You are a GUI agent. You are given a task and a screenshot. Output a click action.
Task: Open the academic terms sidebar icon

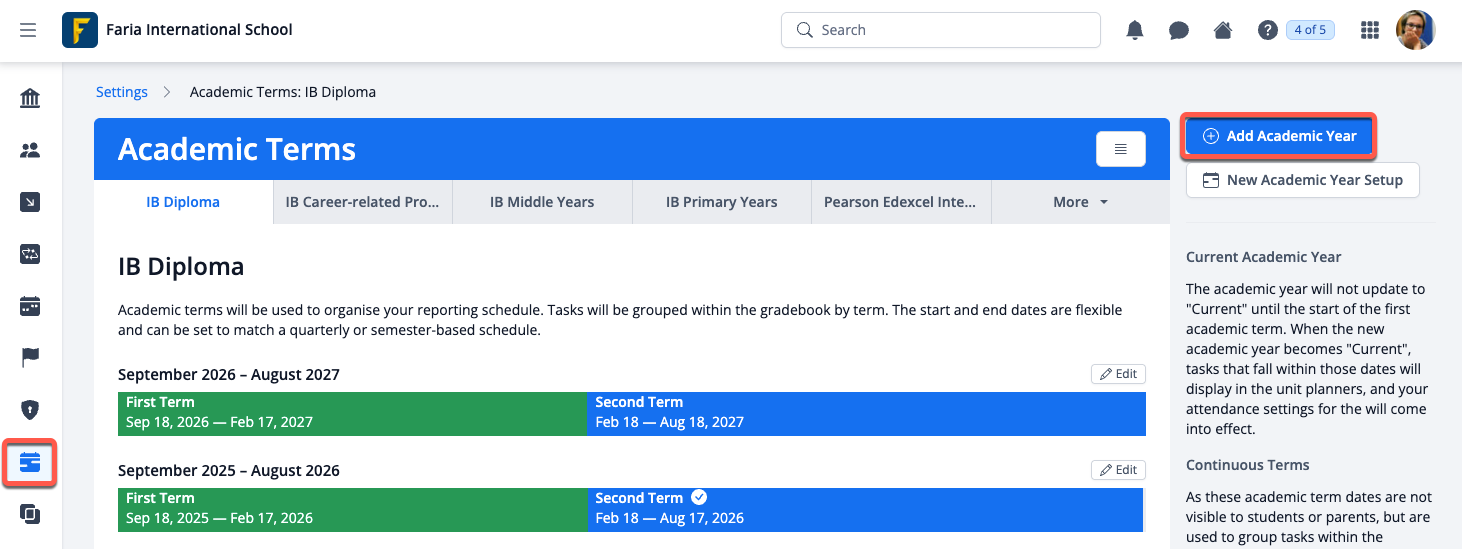coord(30,462)
